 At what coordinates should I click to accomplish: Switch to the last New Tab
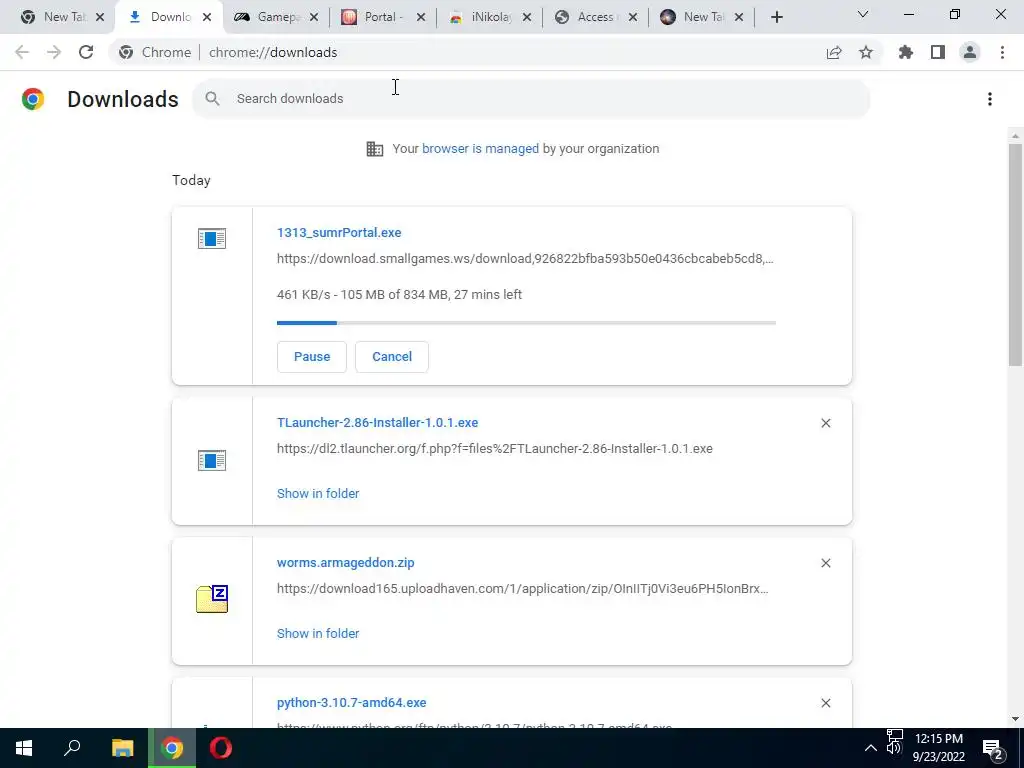coord(699,17)
